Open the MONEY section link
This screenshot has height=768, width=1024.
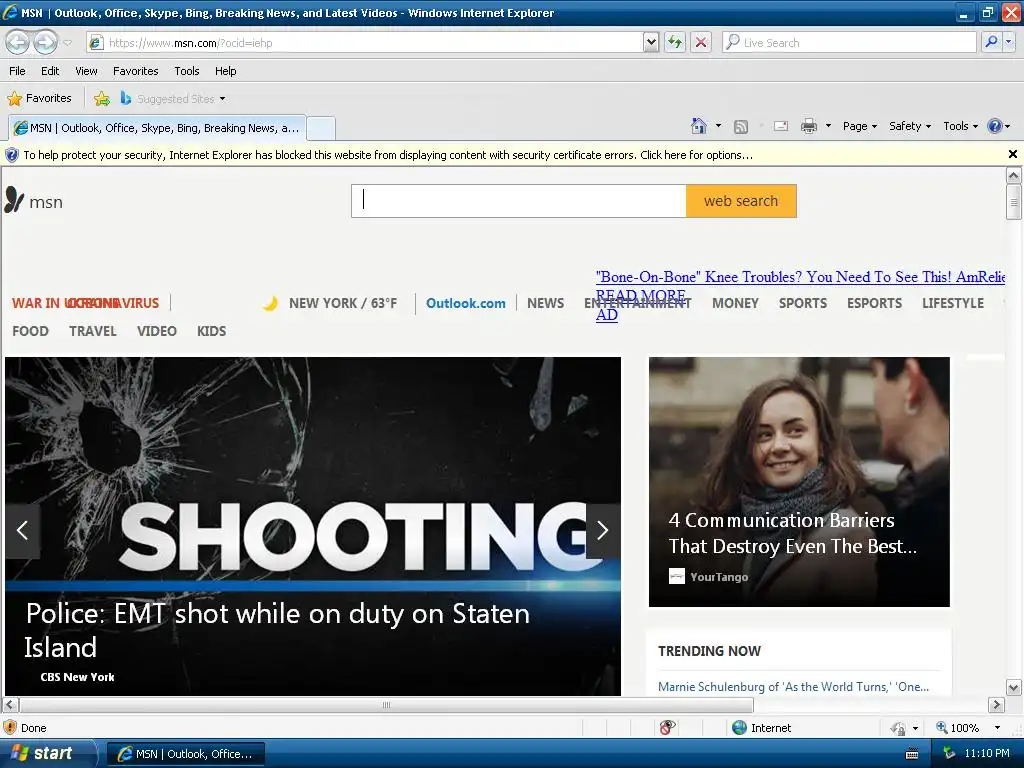tap(735, 303)
